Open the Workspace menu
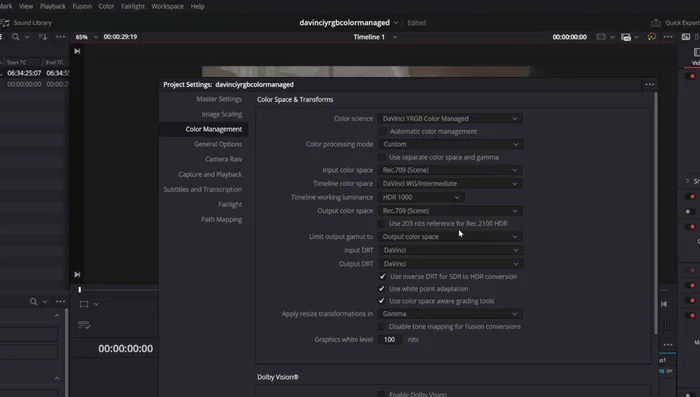700x397 pixels. (167, 6)
